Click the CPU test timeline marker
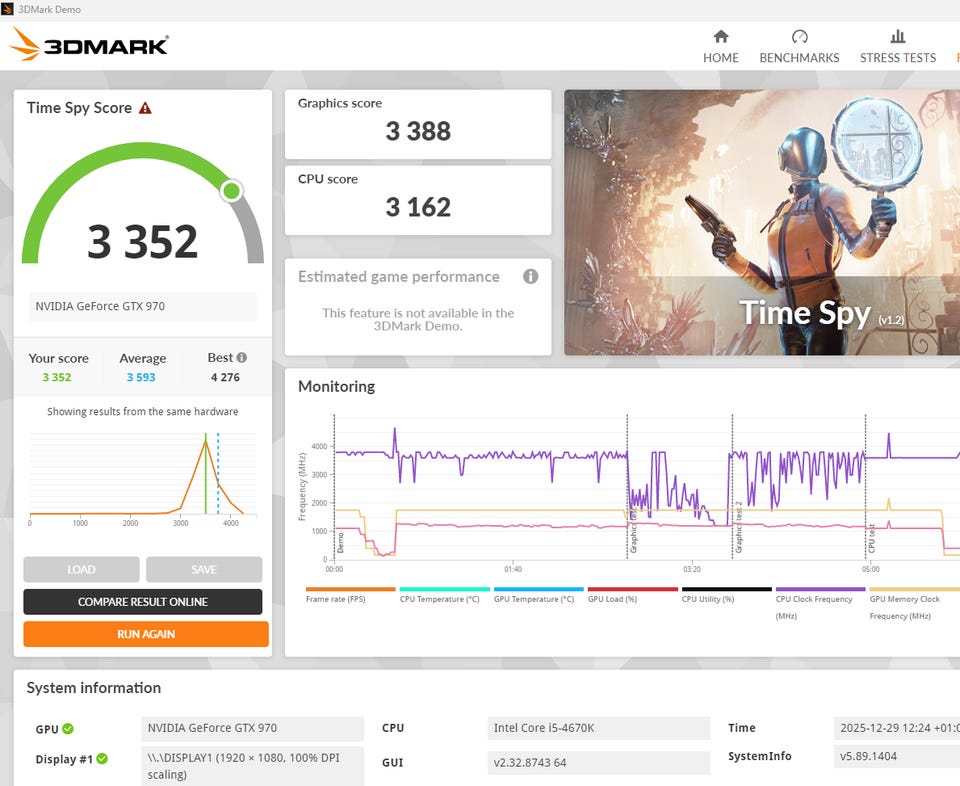The height and width of the screenshot is (786, 960). 872,538
